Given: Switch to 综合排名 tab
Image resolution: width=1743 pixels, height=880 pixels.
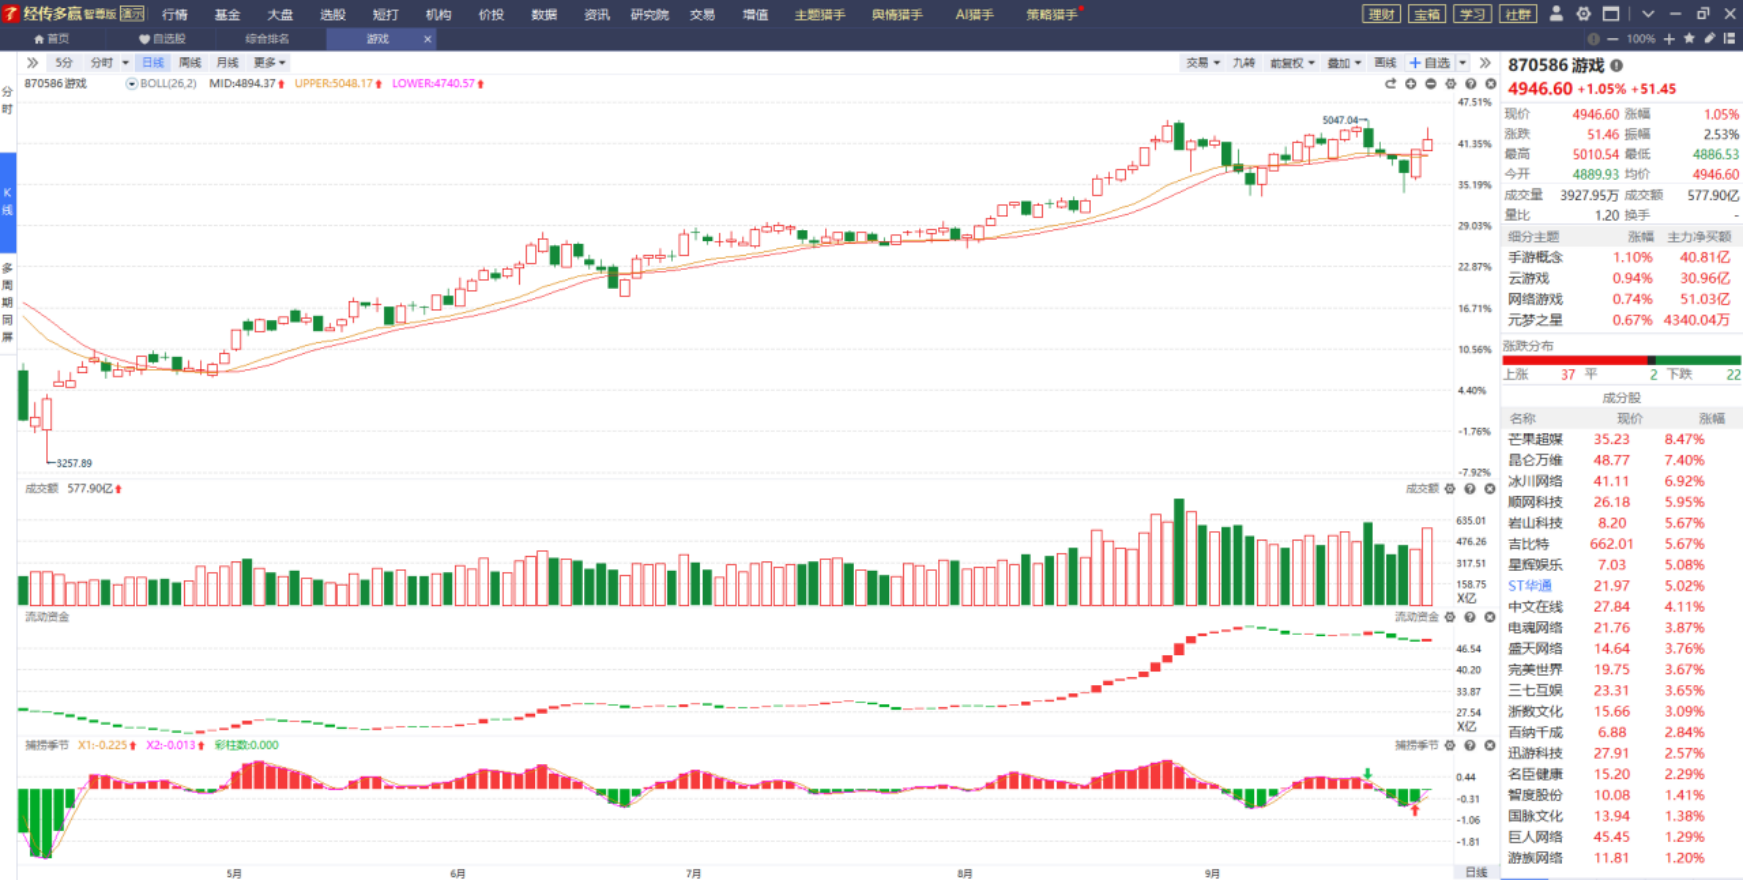Looking at the screenshot, I should click(267, 39).
